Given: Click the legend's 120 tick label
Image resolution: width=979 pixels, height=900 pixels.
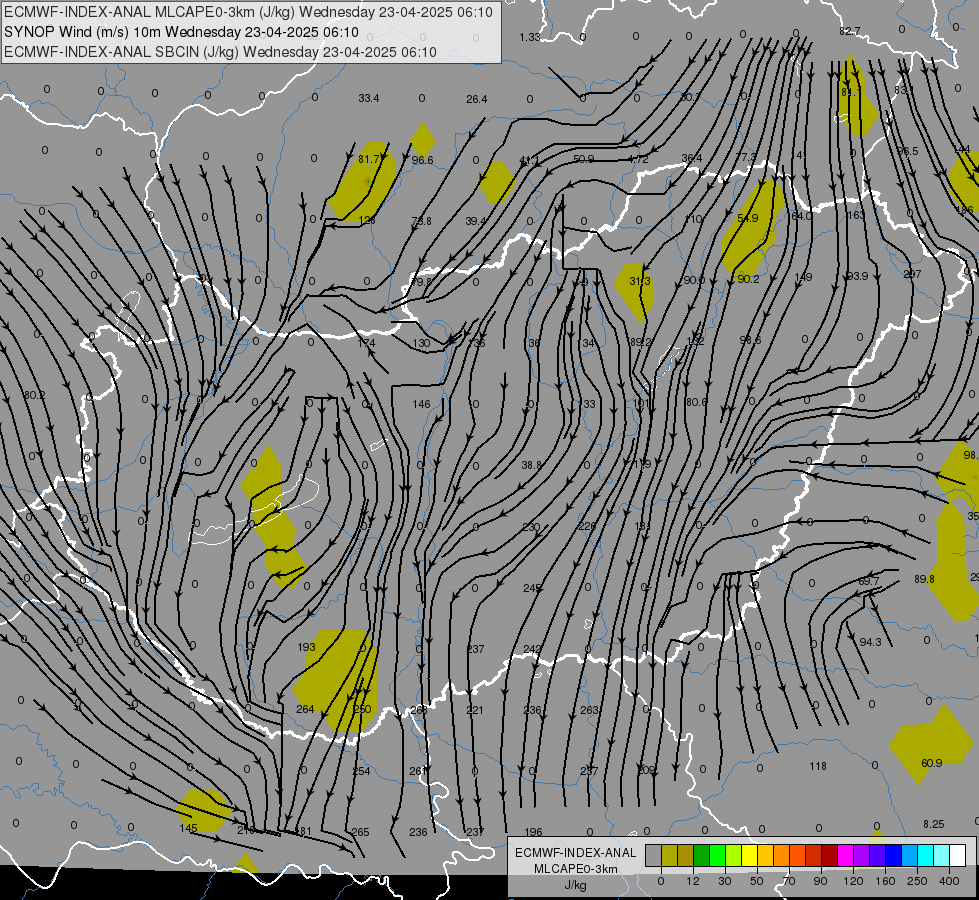Looking at the screenshot, I should point(852,881).
